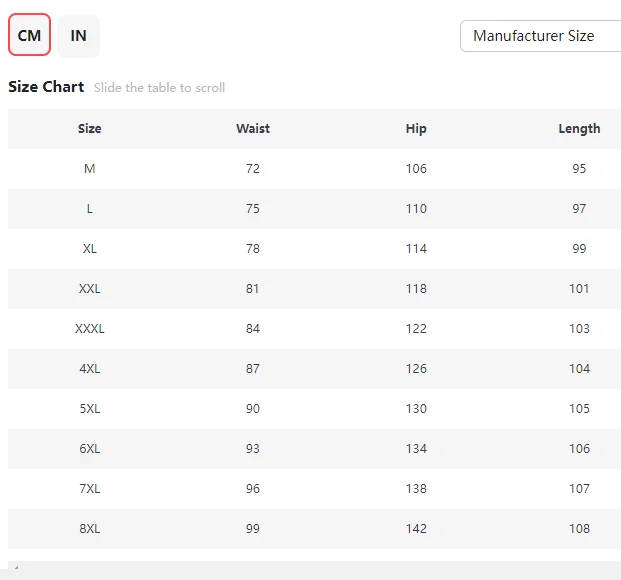Click the Waist column header
621x580 pixels.
click(253, 129)
